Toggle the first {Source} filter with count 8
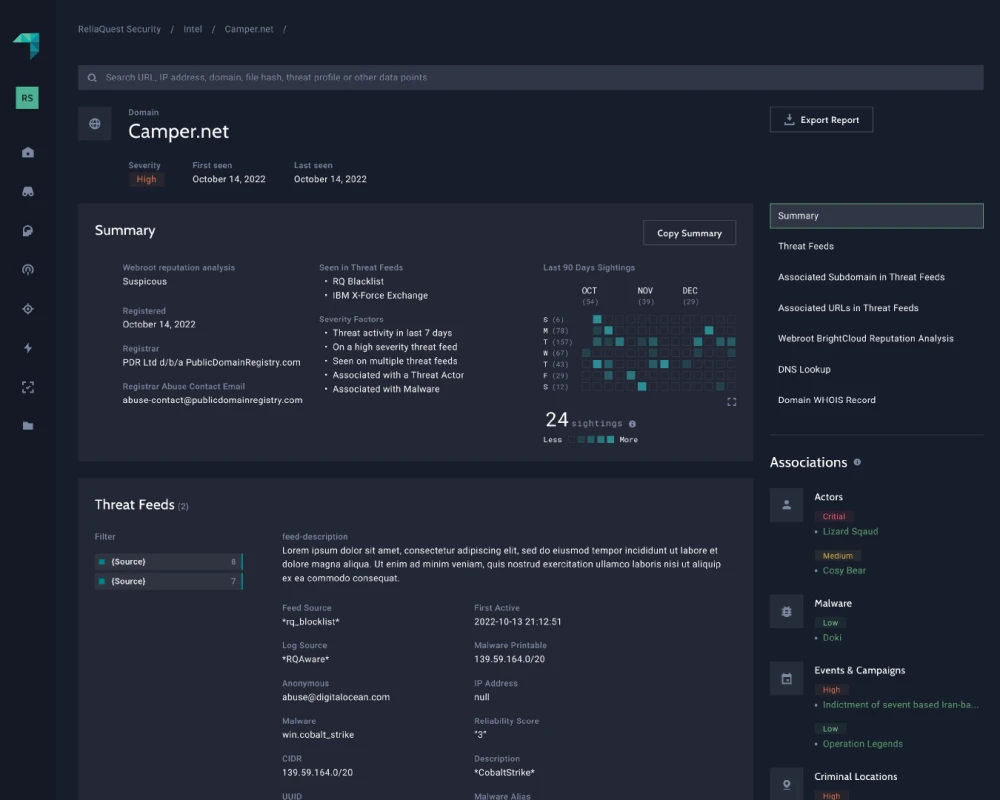1000x800 pixels. [169, 561]
